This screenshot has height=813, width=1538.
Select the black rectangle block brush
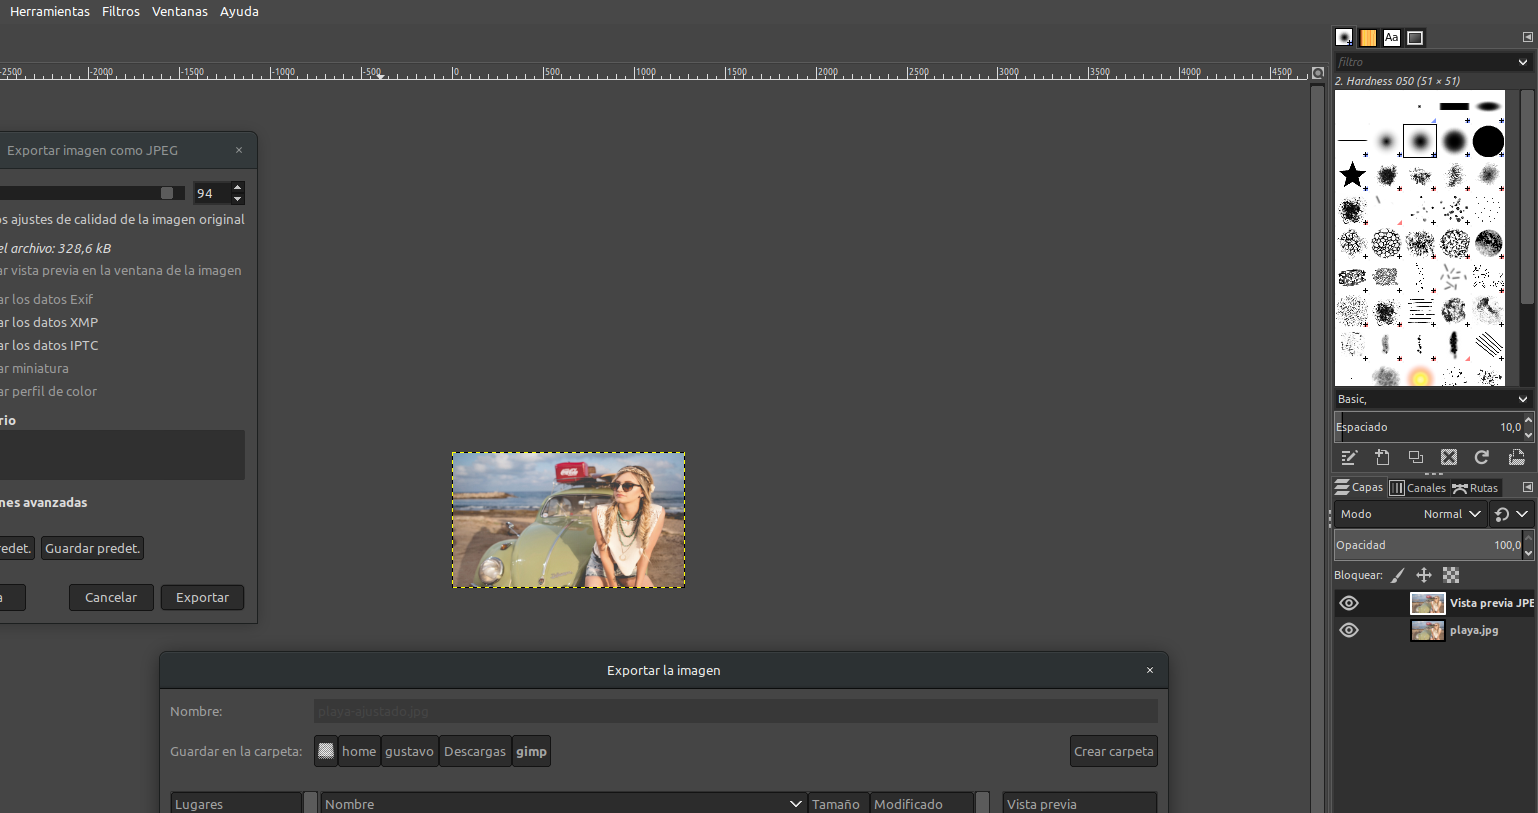pos(1454,107)
